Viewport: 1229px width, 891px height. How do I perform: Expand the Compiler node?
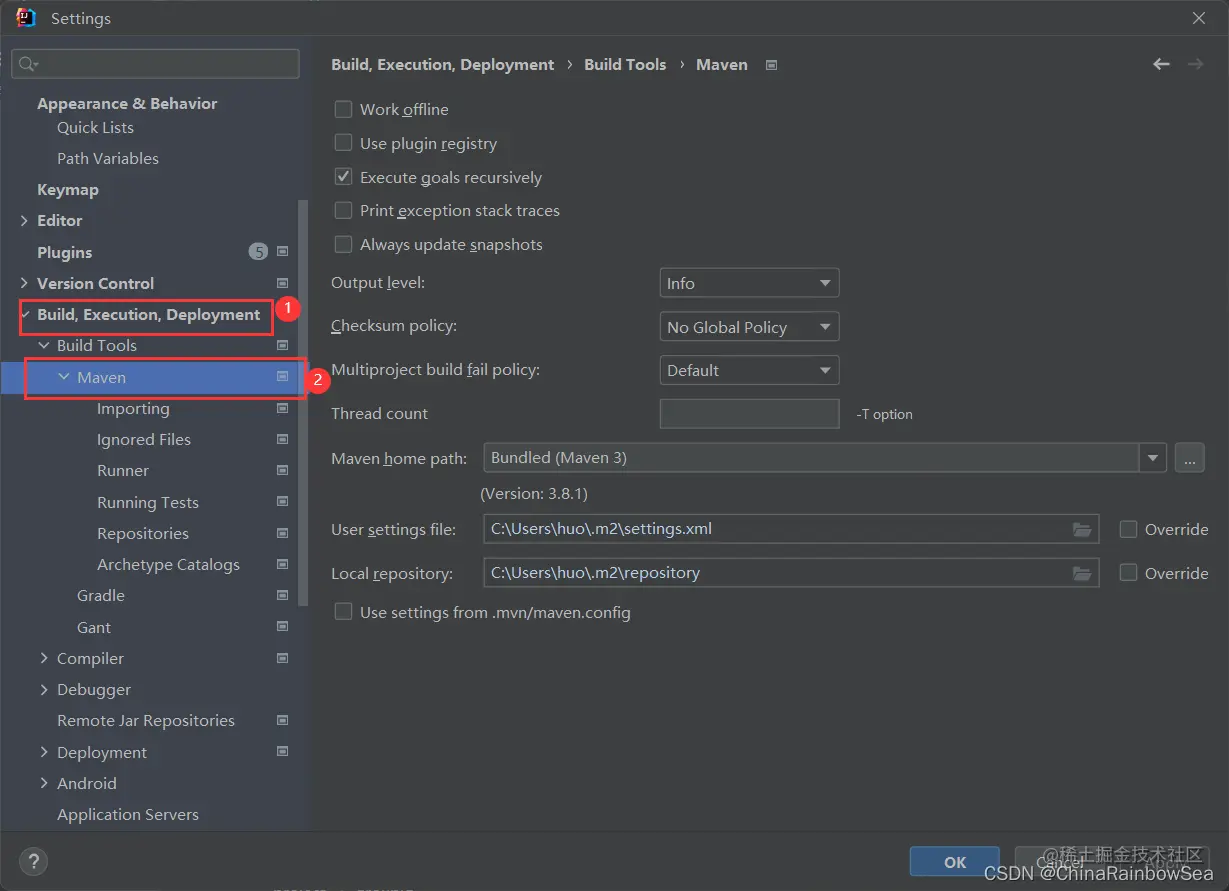(x=44, y=658)
